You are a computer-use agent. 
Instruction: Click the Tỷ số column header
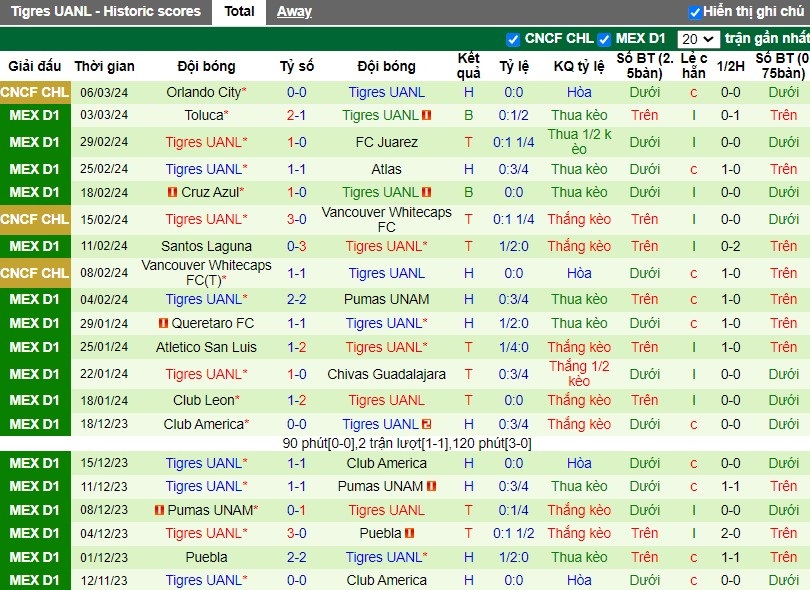coord(297,66)
